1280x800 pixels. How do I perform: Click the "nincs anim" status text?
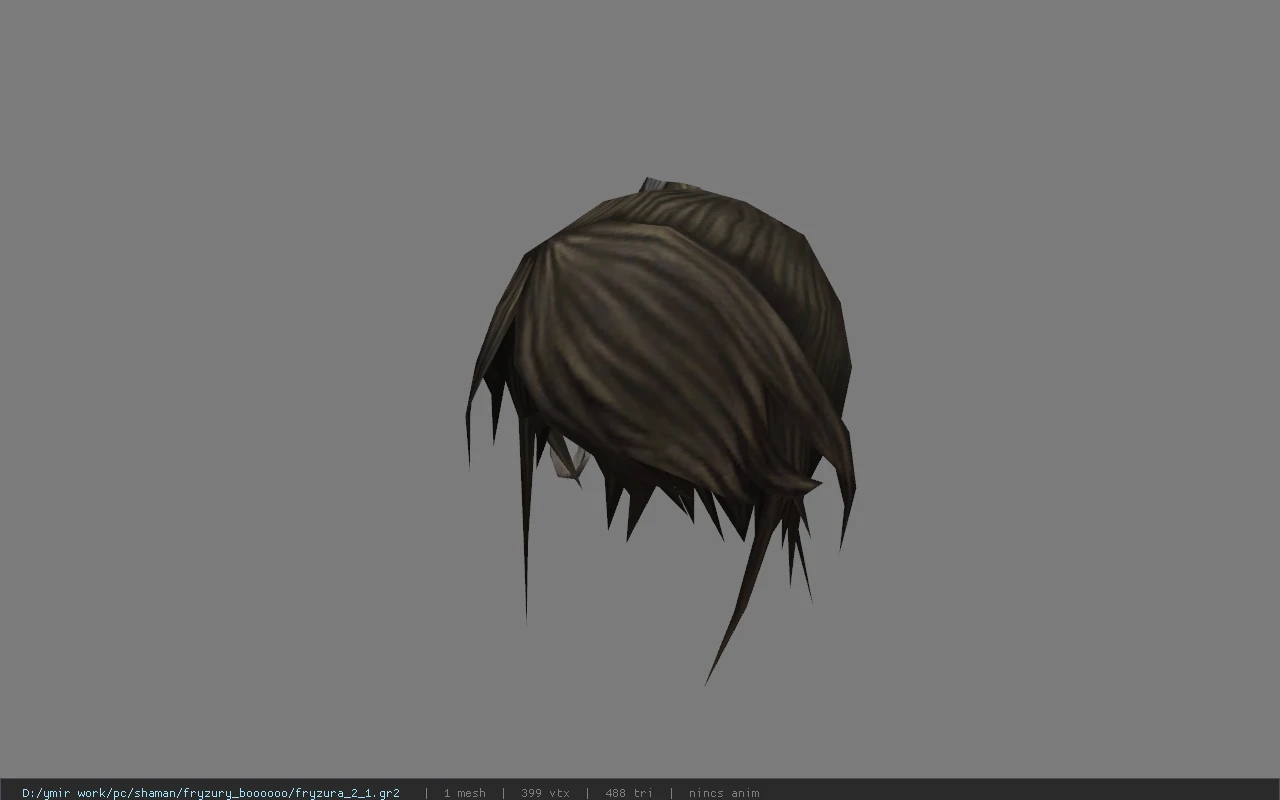tap(724, 793)
